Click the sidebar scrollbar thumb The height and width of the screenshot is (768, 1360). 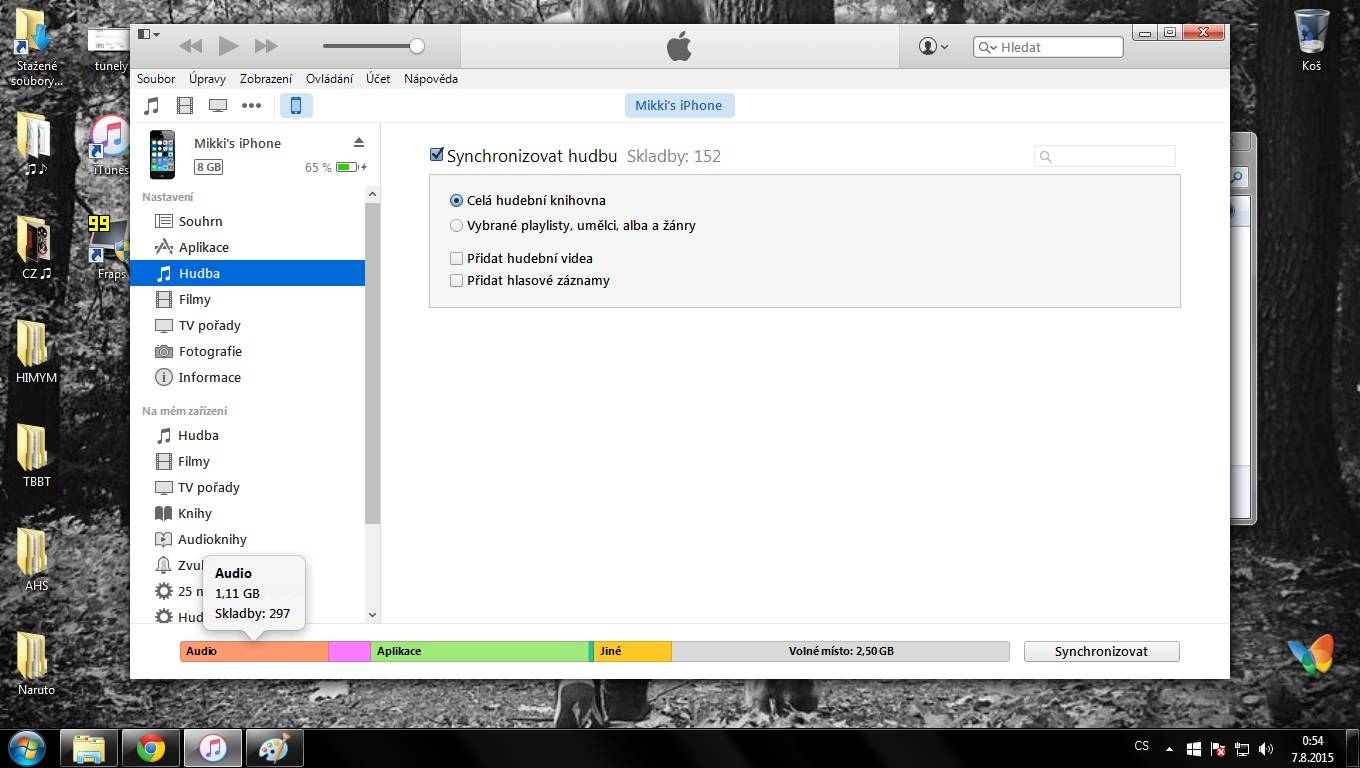372,363
